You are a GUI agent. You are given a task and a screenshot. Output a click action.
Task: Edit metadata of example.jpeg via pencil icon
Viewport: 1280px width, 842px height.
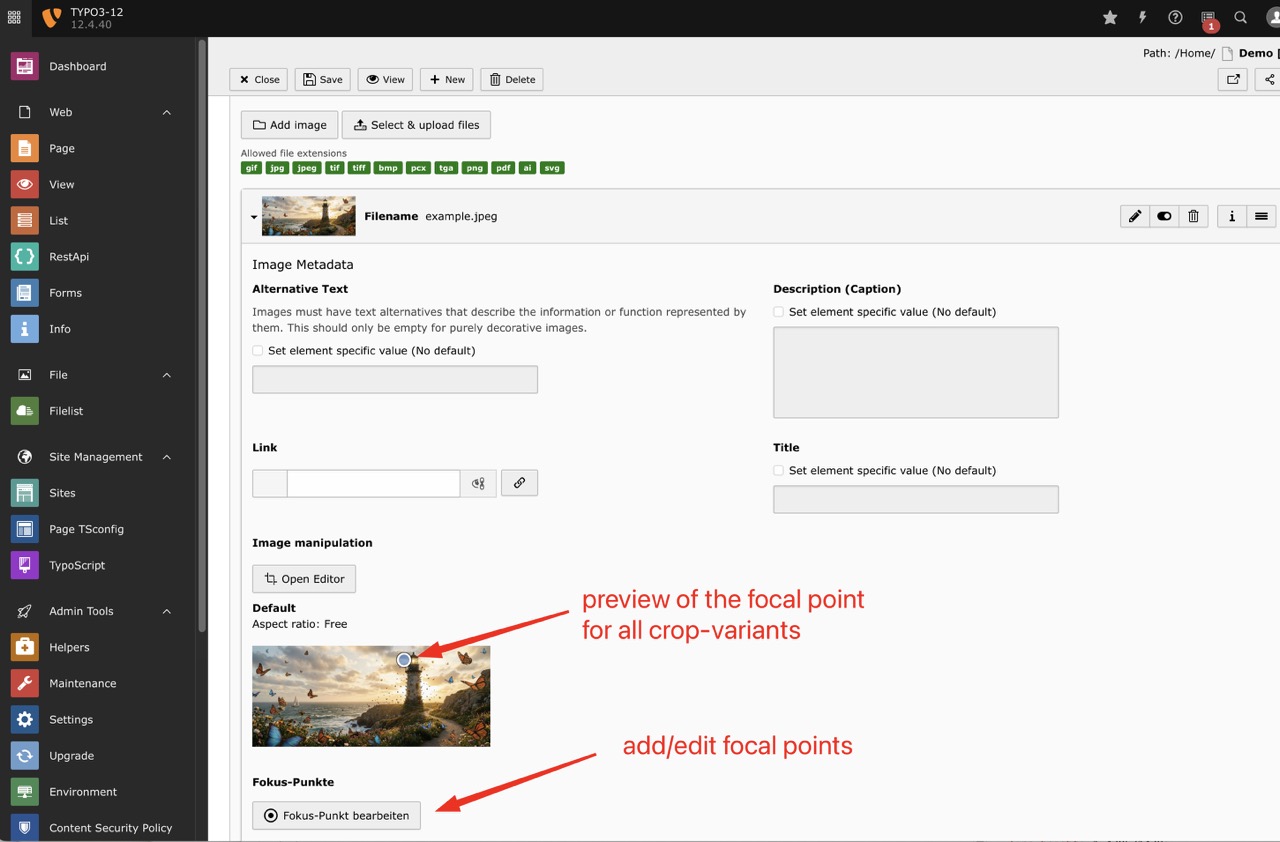coord(1134,216)
